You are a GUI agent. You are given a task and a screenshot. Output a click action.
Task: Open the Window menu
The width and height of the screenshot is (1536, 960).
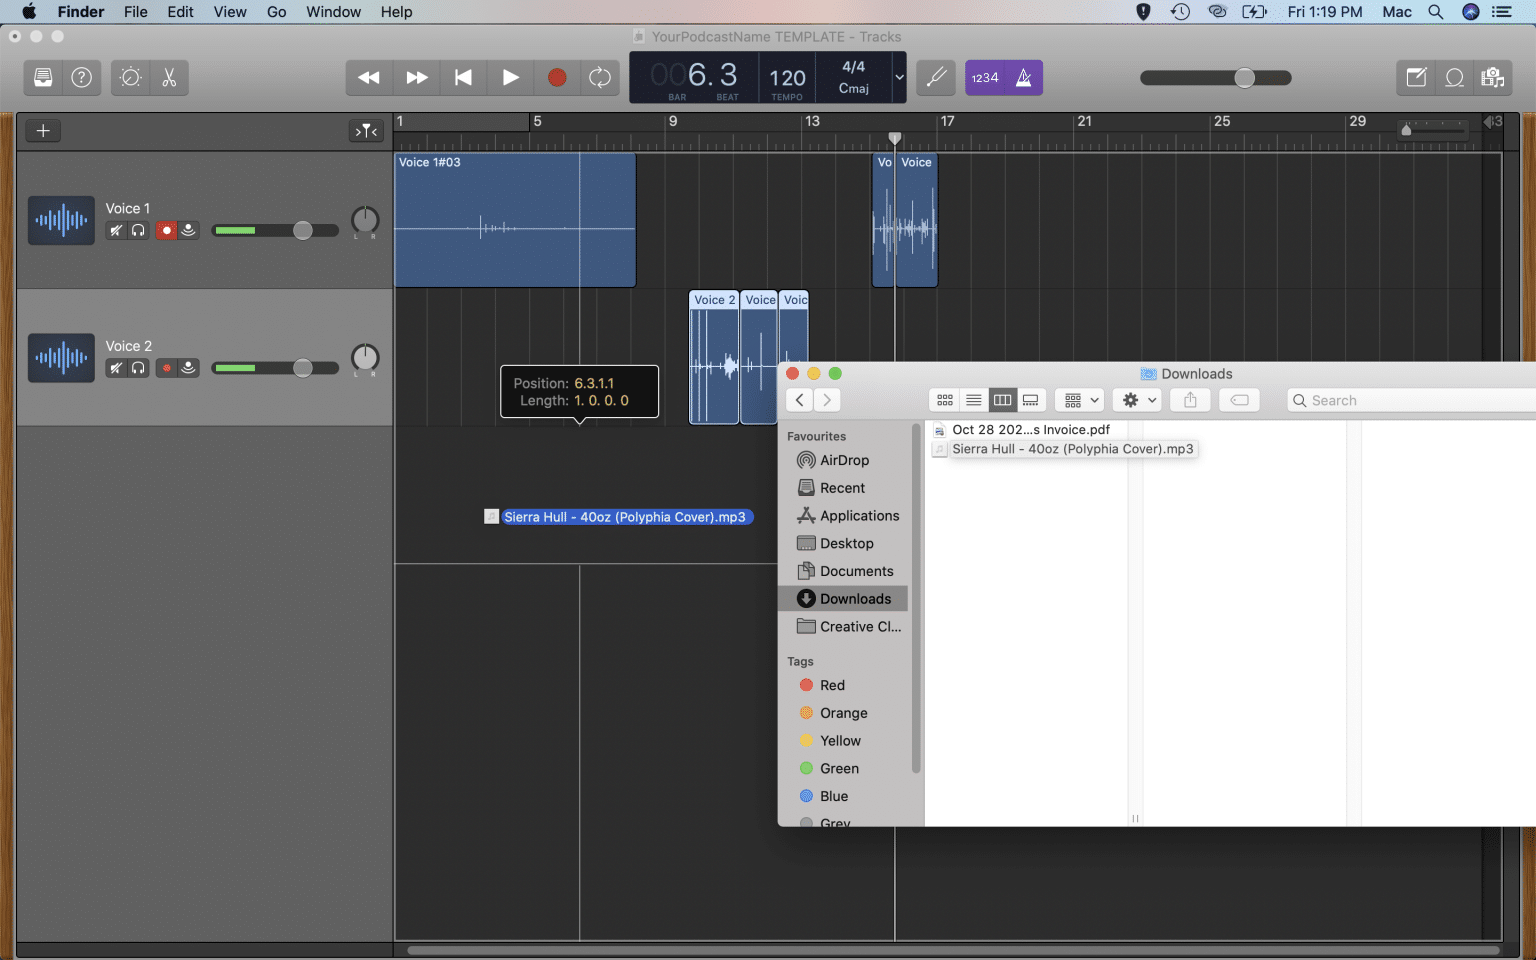tap(333, 12)
